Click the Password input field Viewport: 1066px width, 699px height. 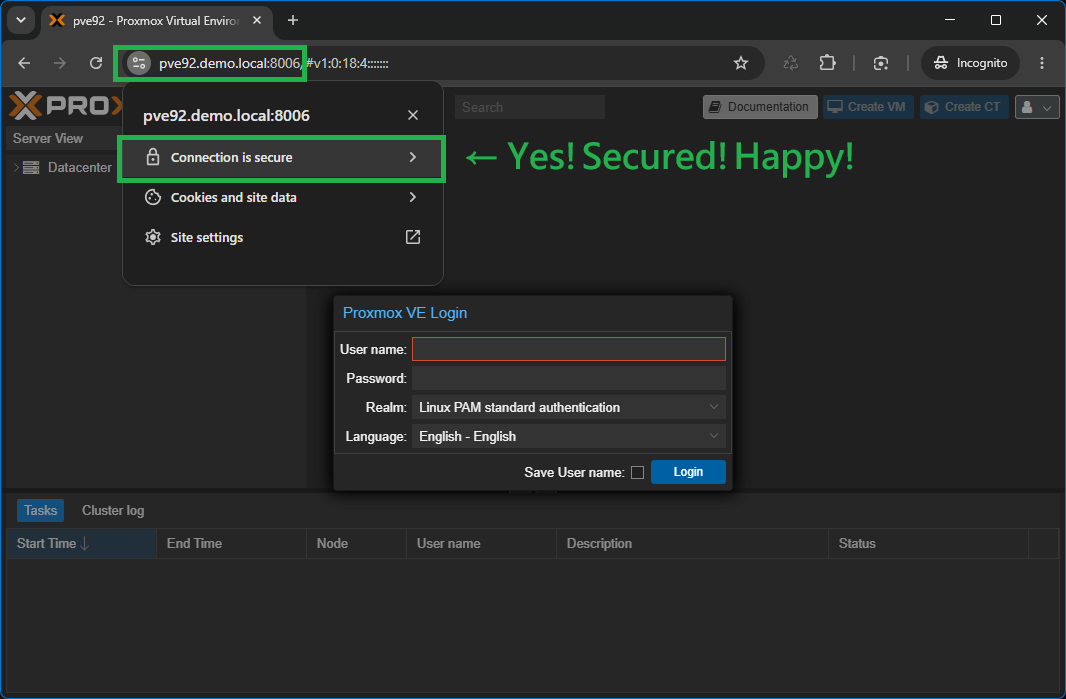[x=569, y=378]
